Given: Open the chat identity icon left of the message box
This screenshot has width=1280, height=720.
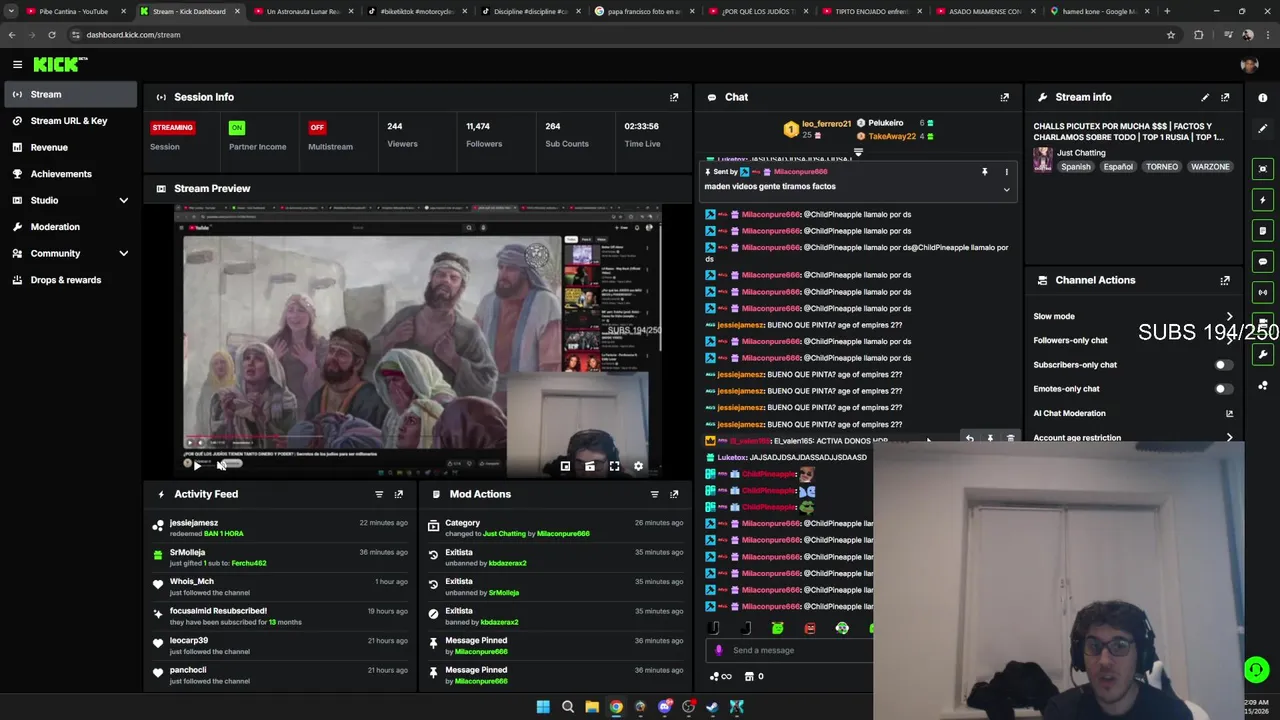Looking at the screenshot, I should click(x=718, y=650).
